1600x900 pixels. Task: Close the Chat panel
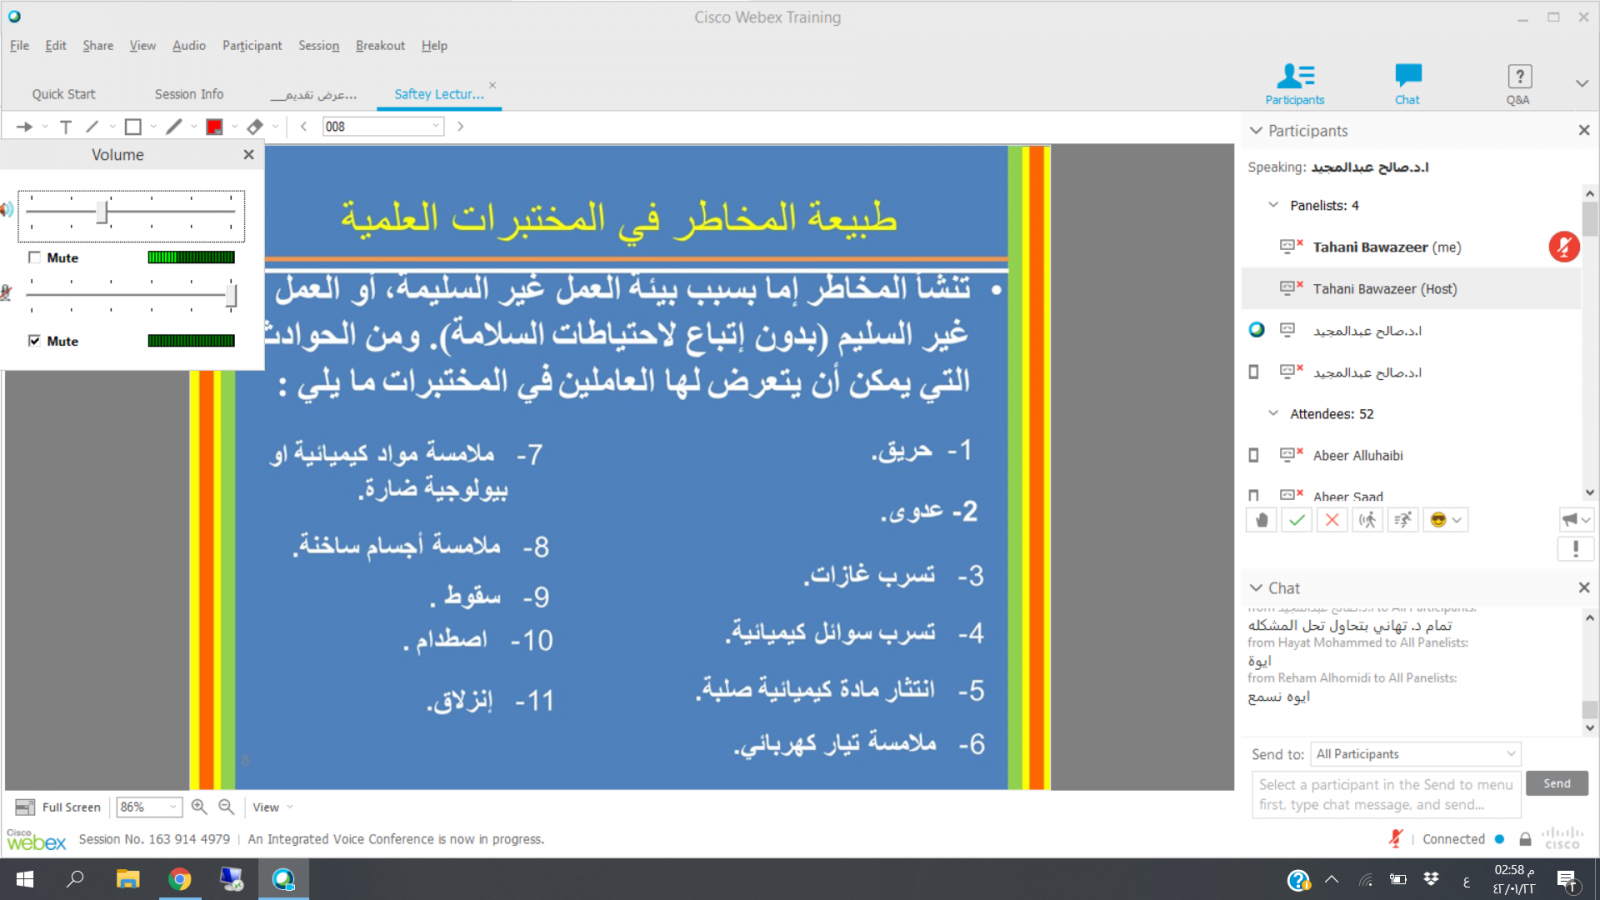pos(1584,588)
